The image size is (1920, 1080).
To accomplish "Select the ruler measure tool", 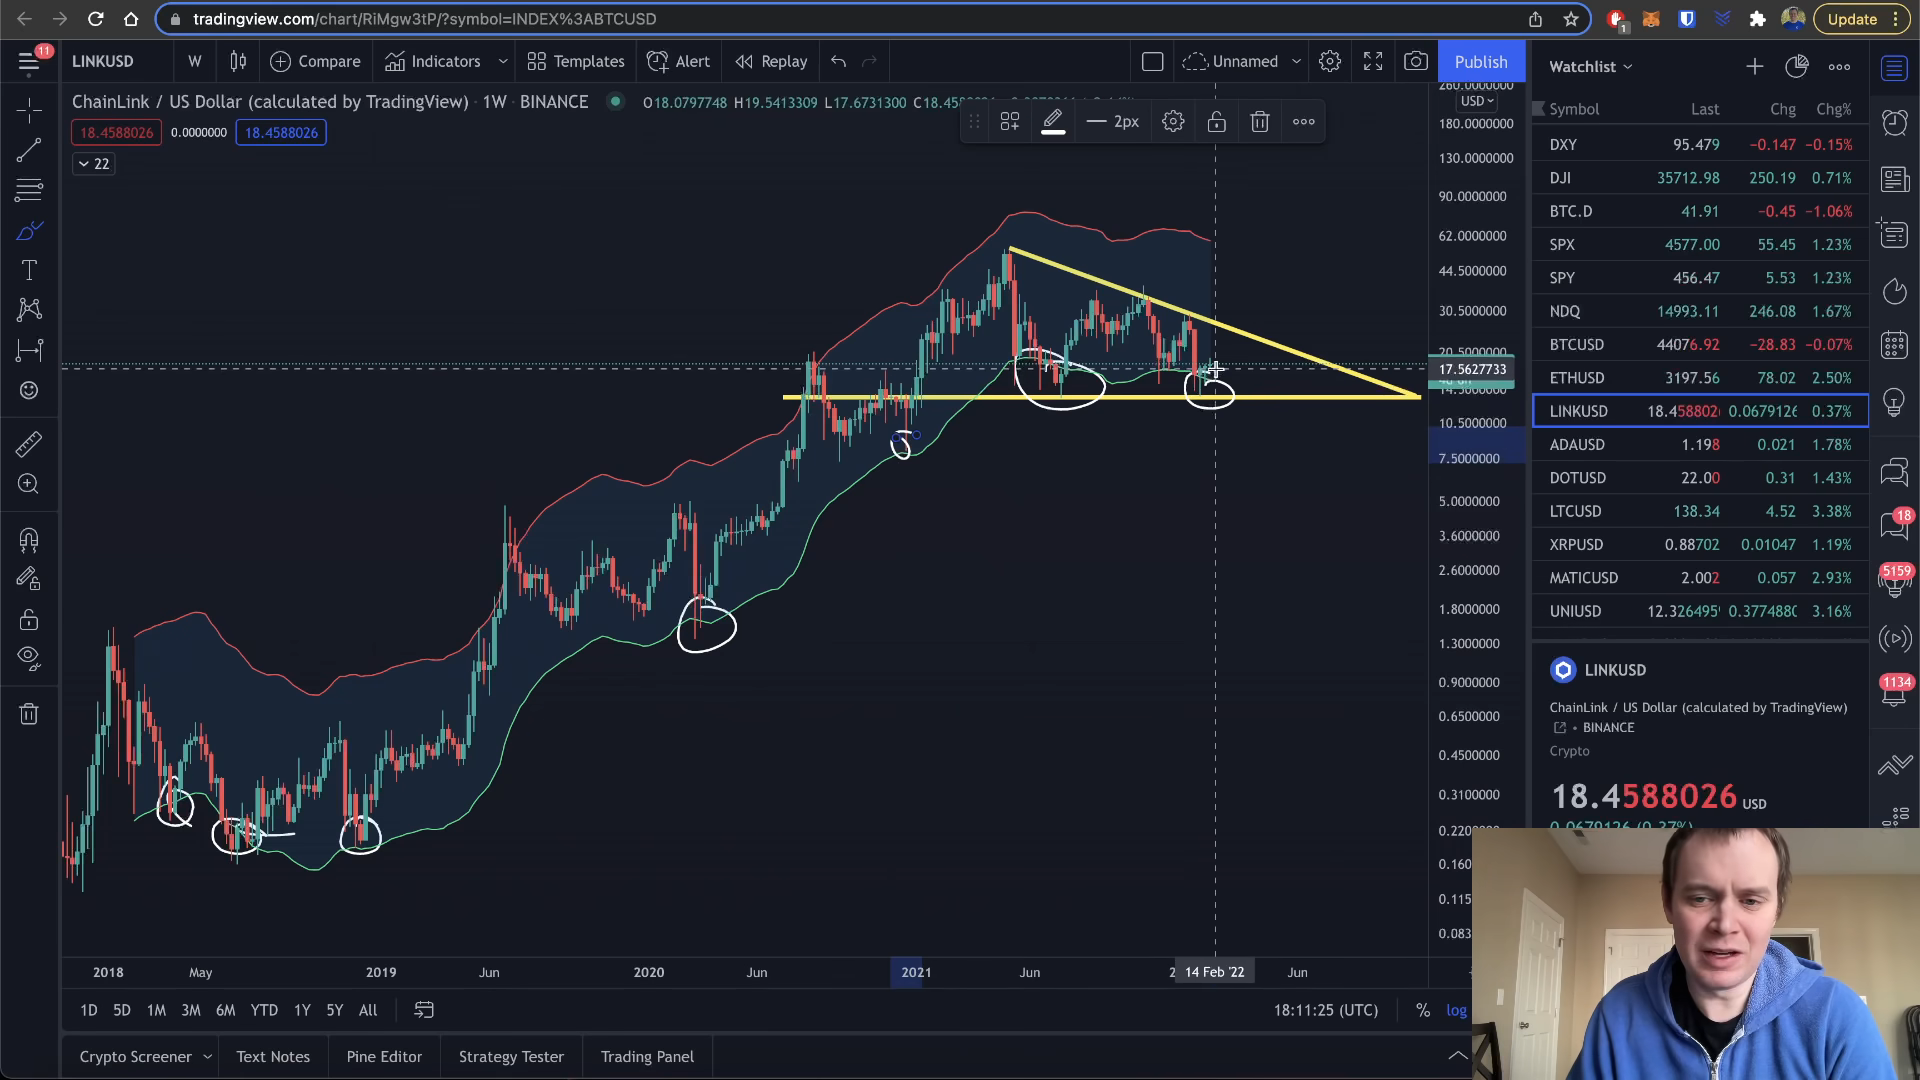I will pyautogui.click(x=29, y=444).
